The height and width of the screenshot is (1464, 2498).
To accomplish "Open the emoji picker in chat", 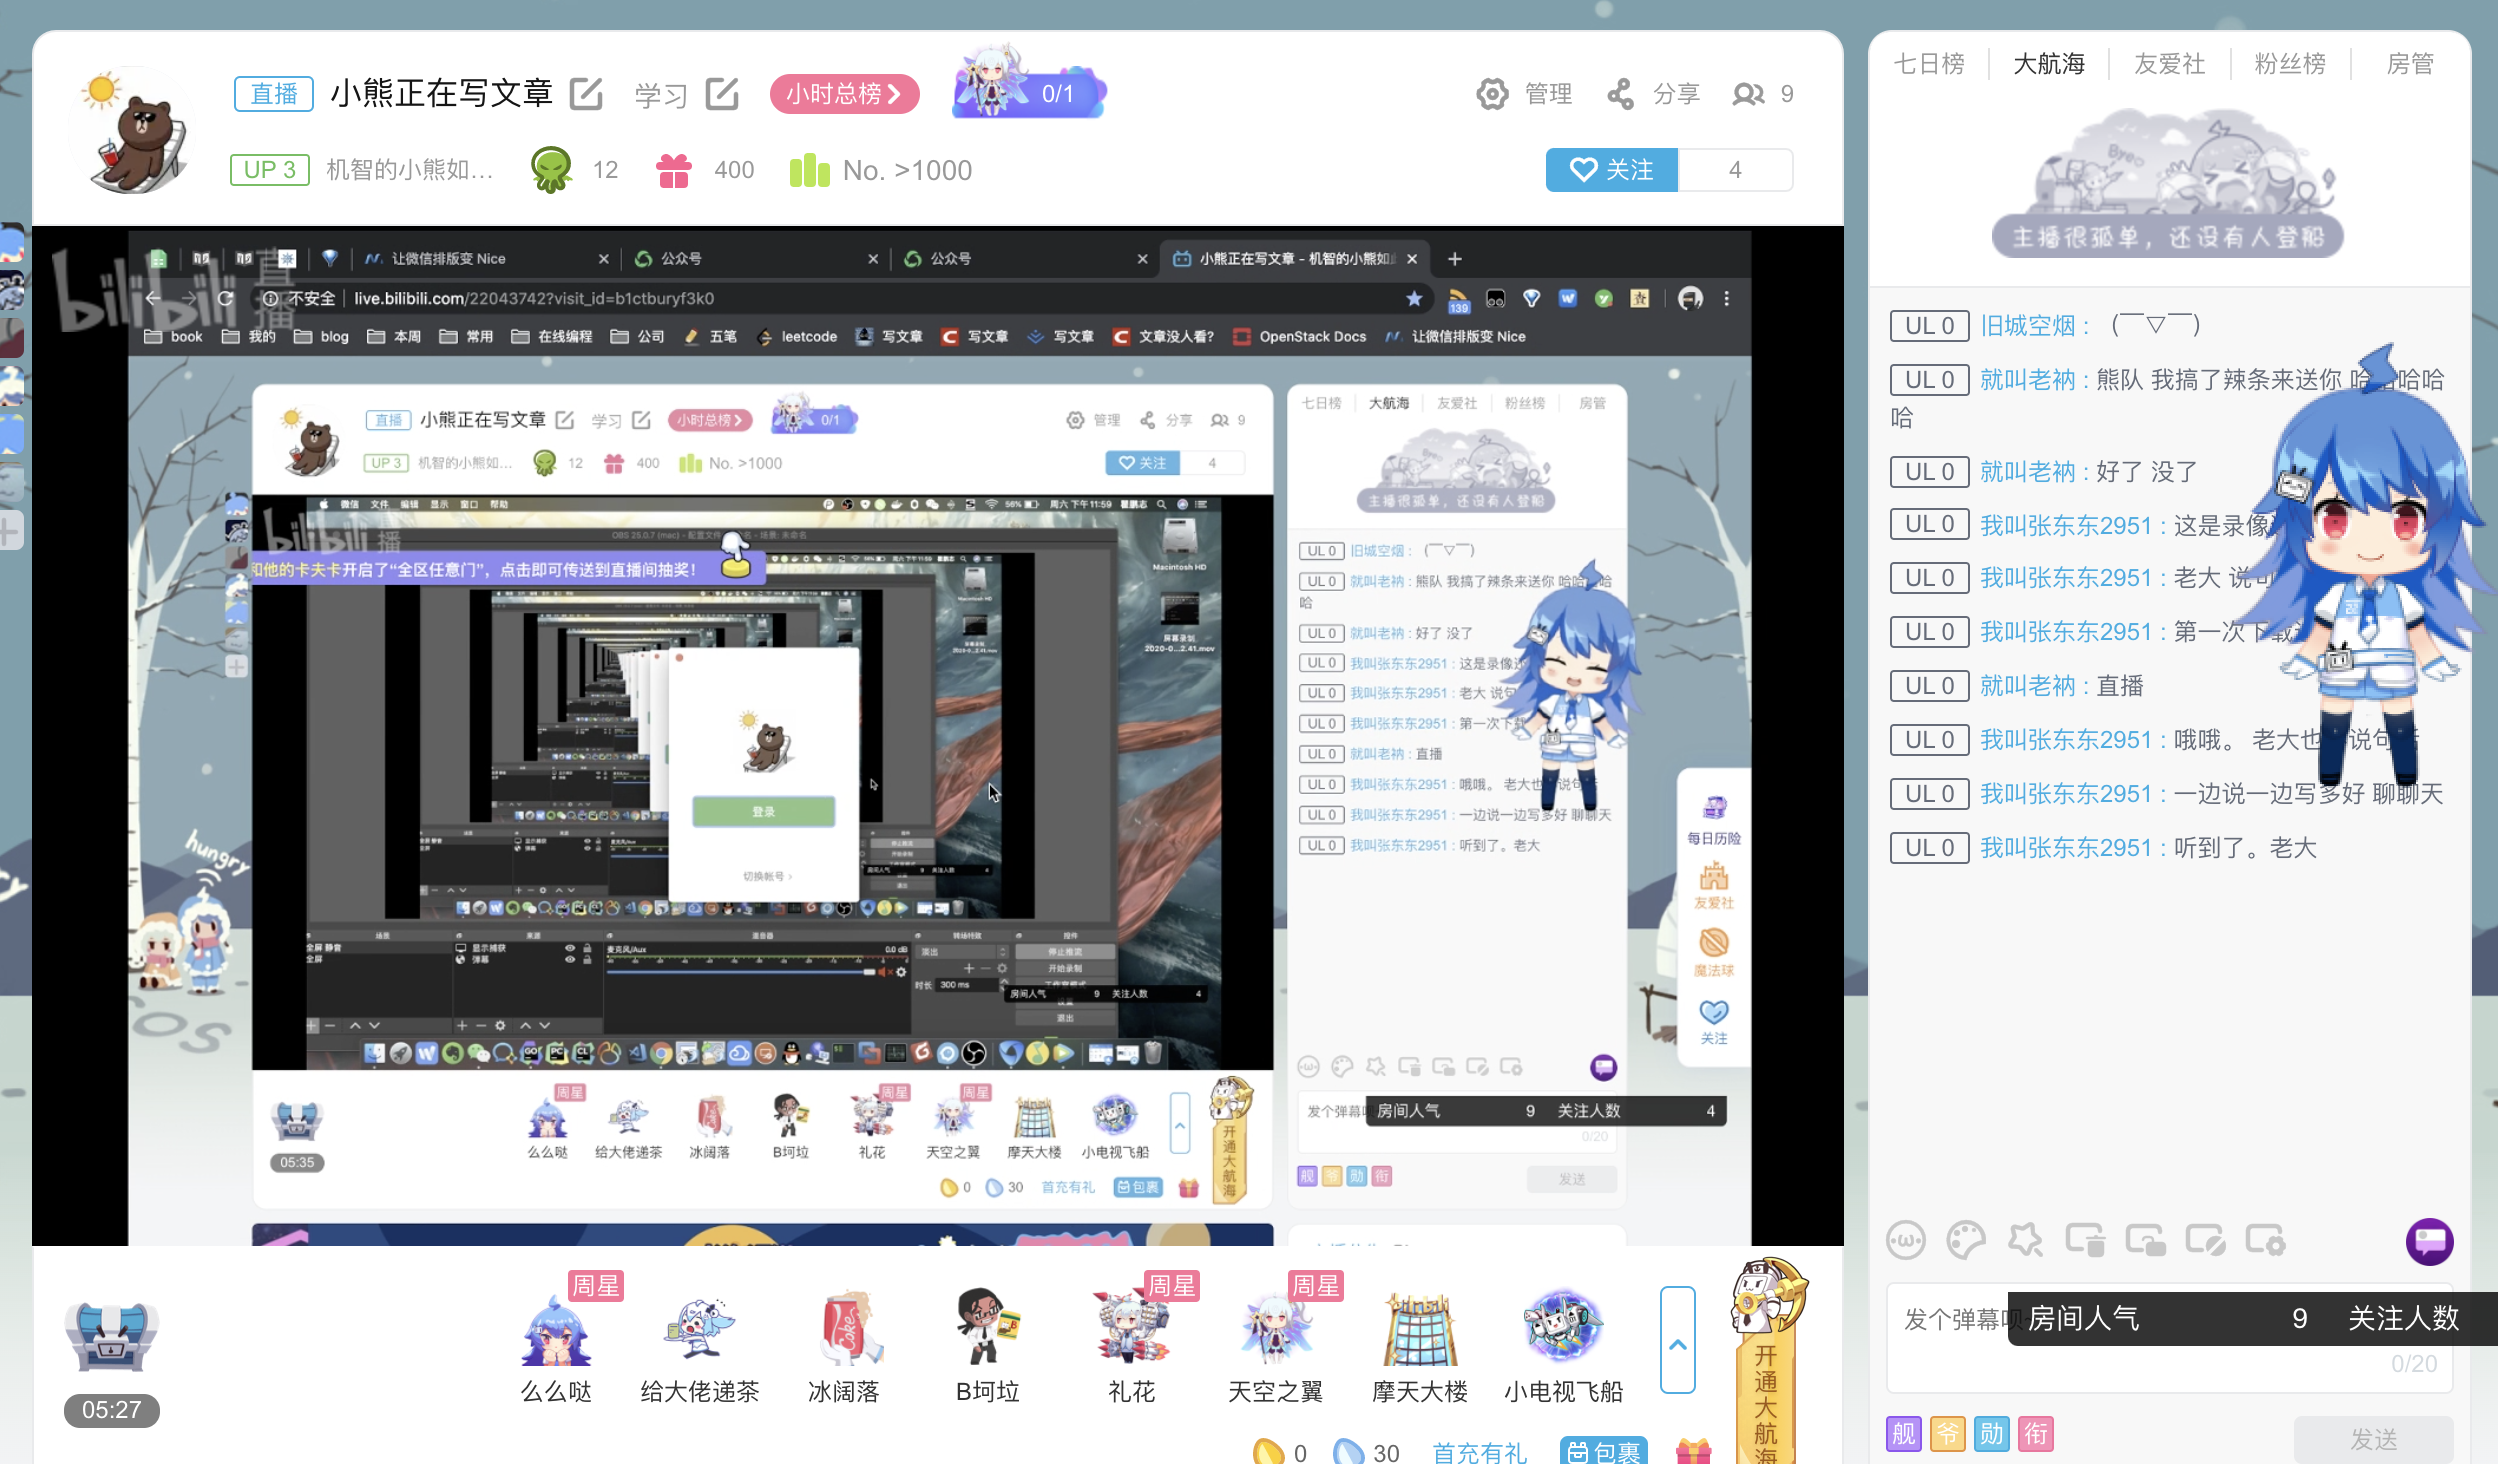I will tap(1905, 1241).
